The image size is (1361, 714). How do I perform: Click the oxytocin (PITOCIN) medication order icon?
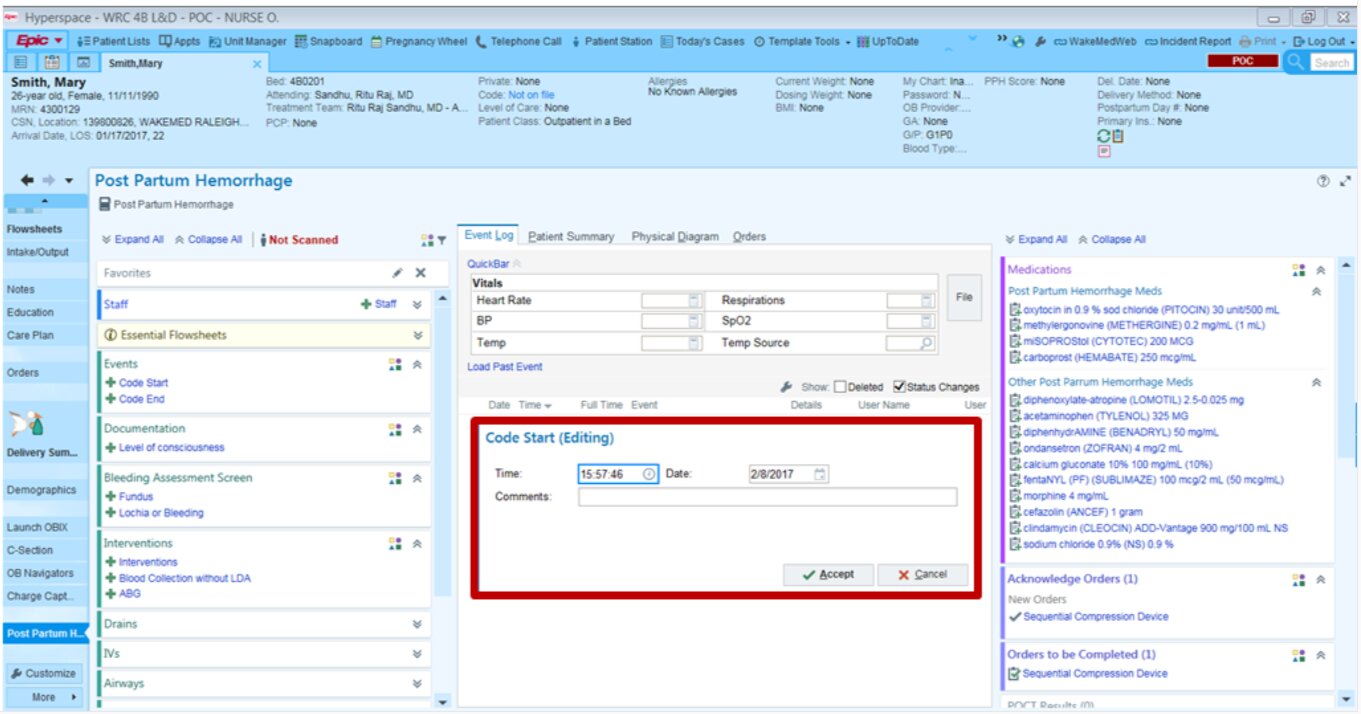(x=1015, y=310)
